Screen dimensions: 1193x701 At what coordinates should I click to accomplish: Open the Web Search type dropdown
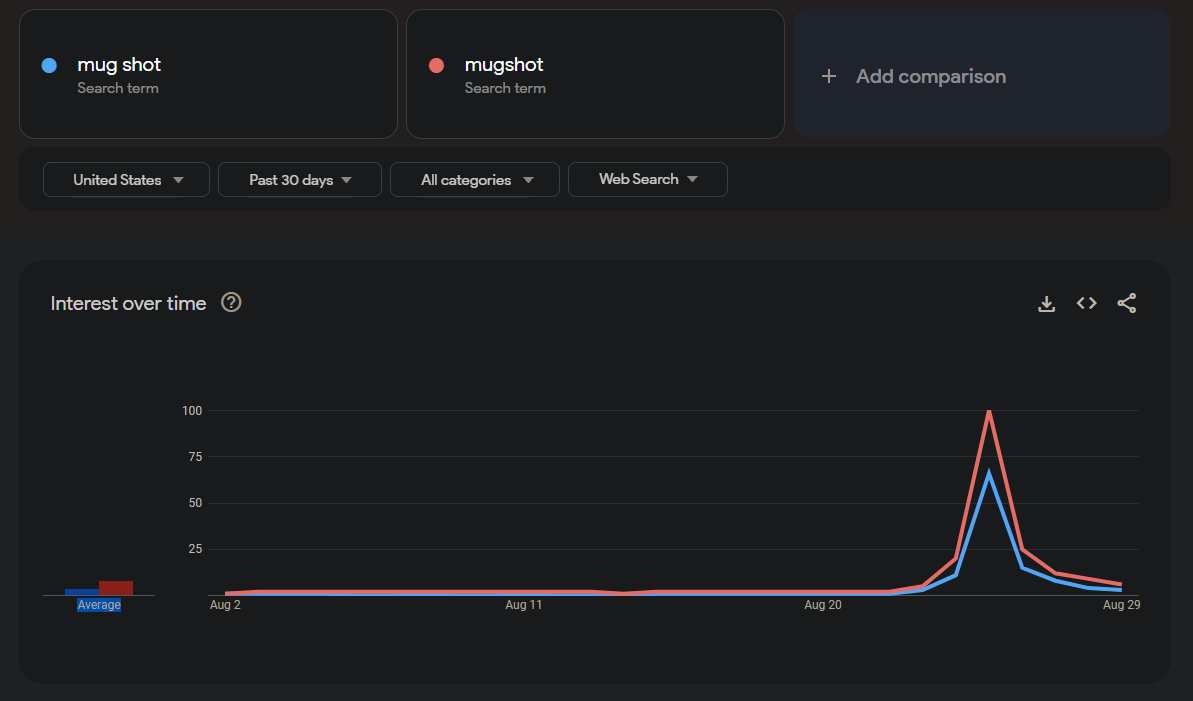pos(647,179)
